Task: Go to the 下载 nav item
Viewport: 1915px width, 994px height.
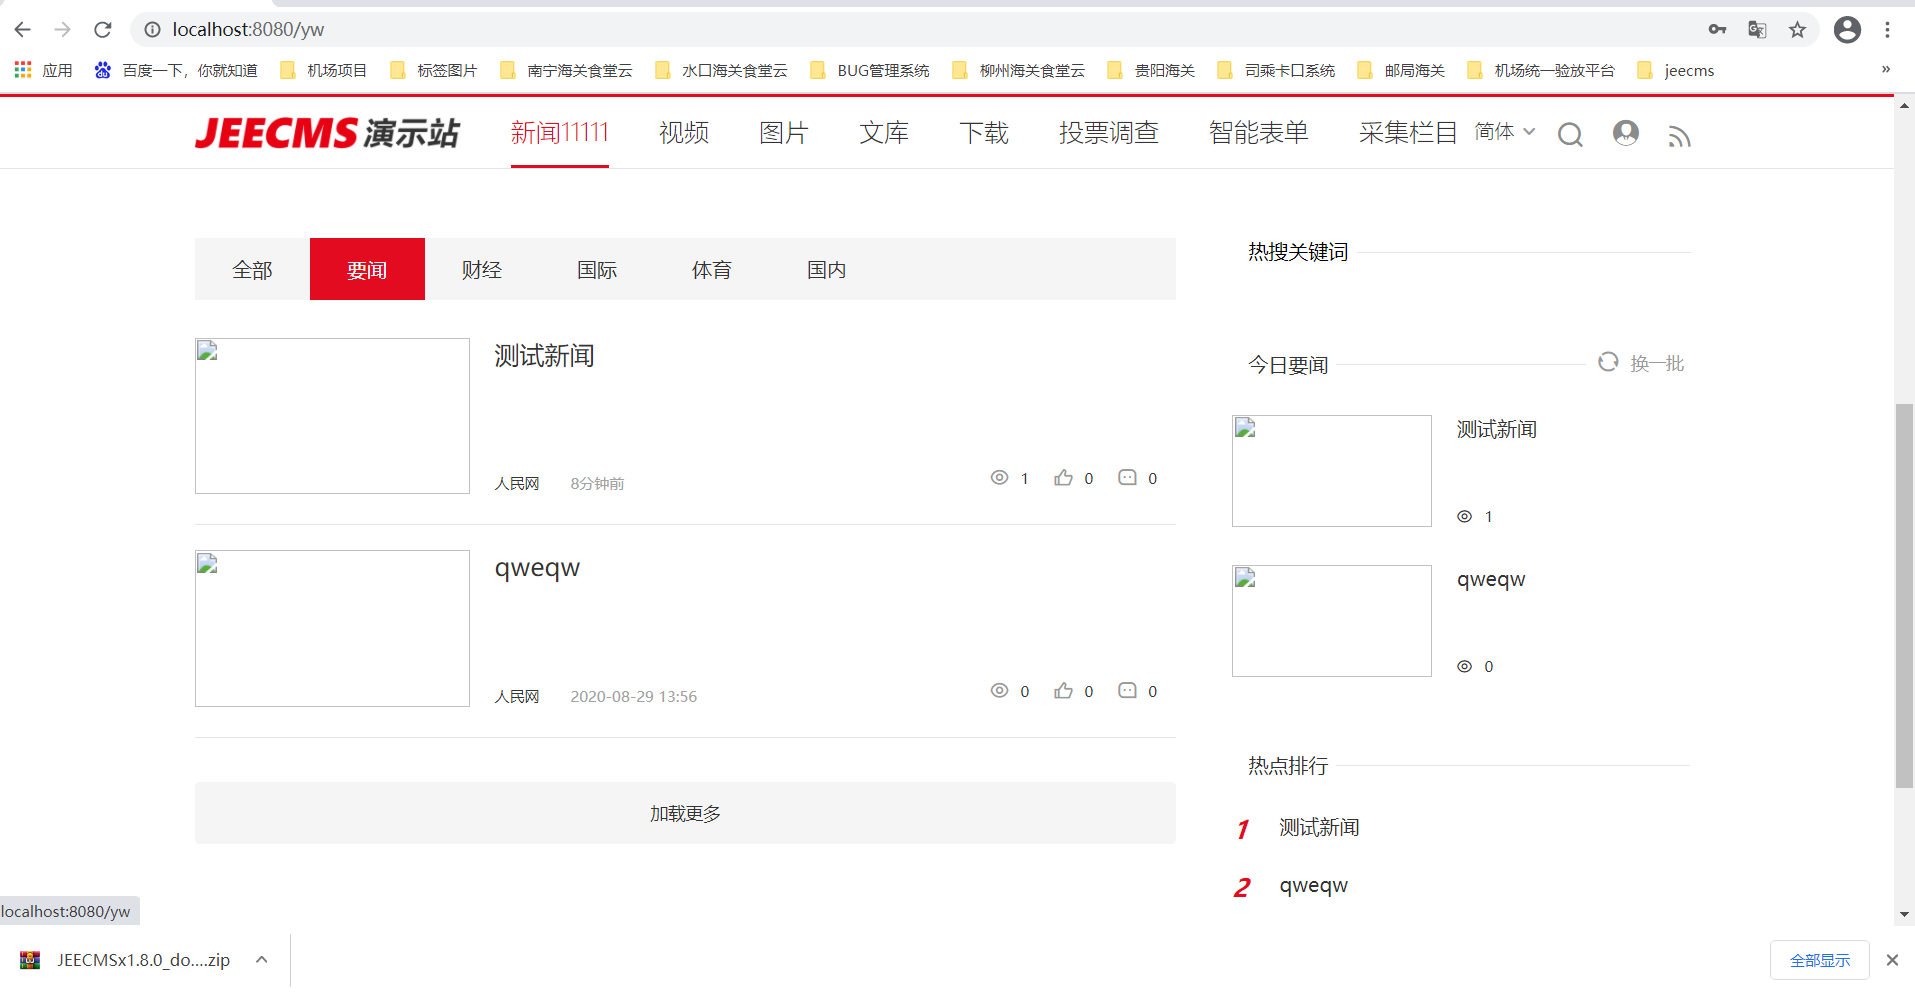Action: pos(984,133)
